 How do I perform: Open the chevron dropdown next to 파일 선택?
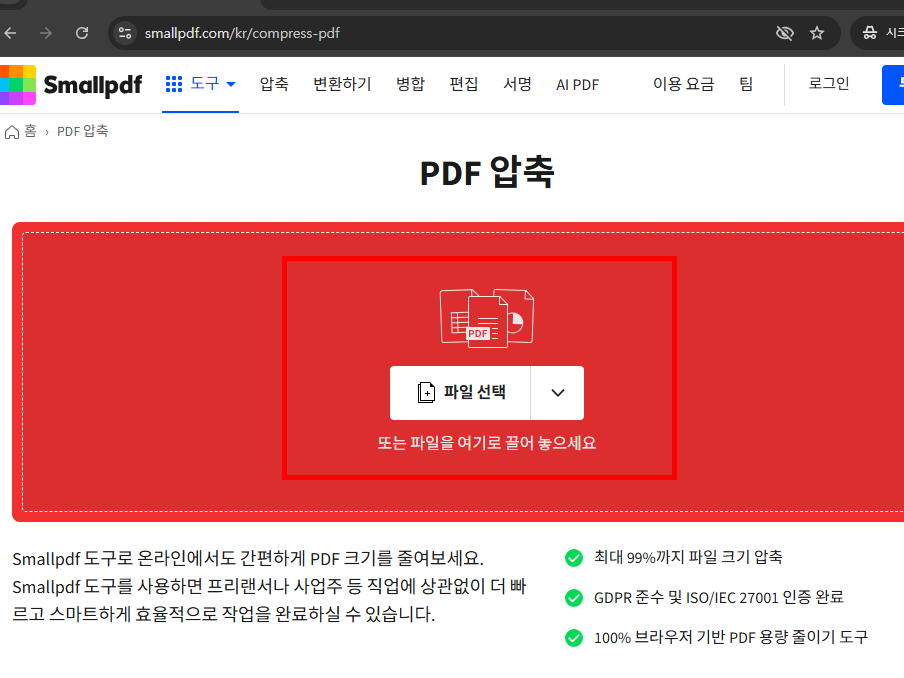[x=556, y=392]
